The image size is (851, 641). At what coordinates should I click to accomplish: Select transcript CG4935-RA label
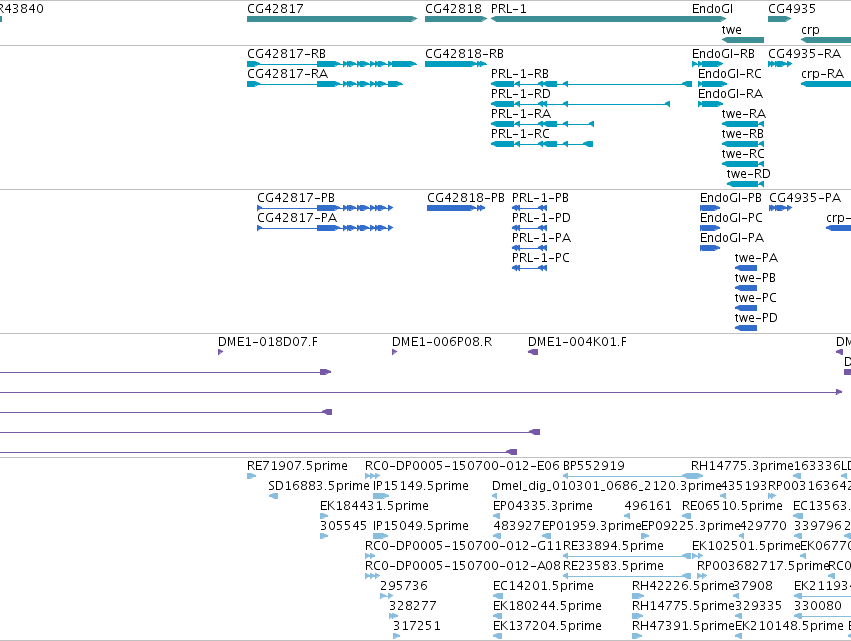(804, 54)
